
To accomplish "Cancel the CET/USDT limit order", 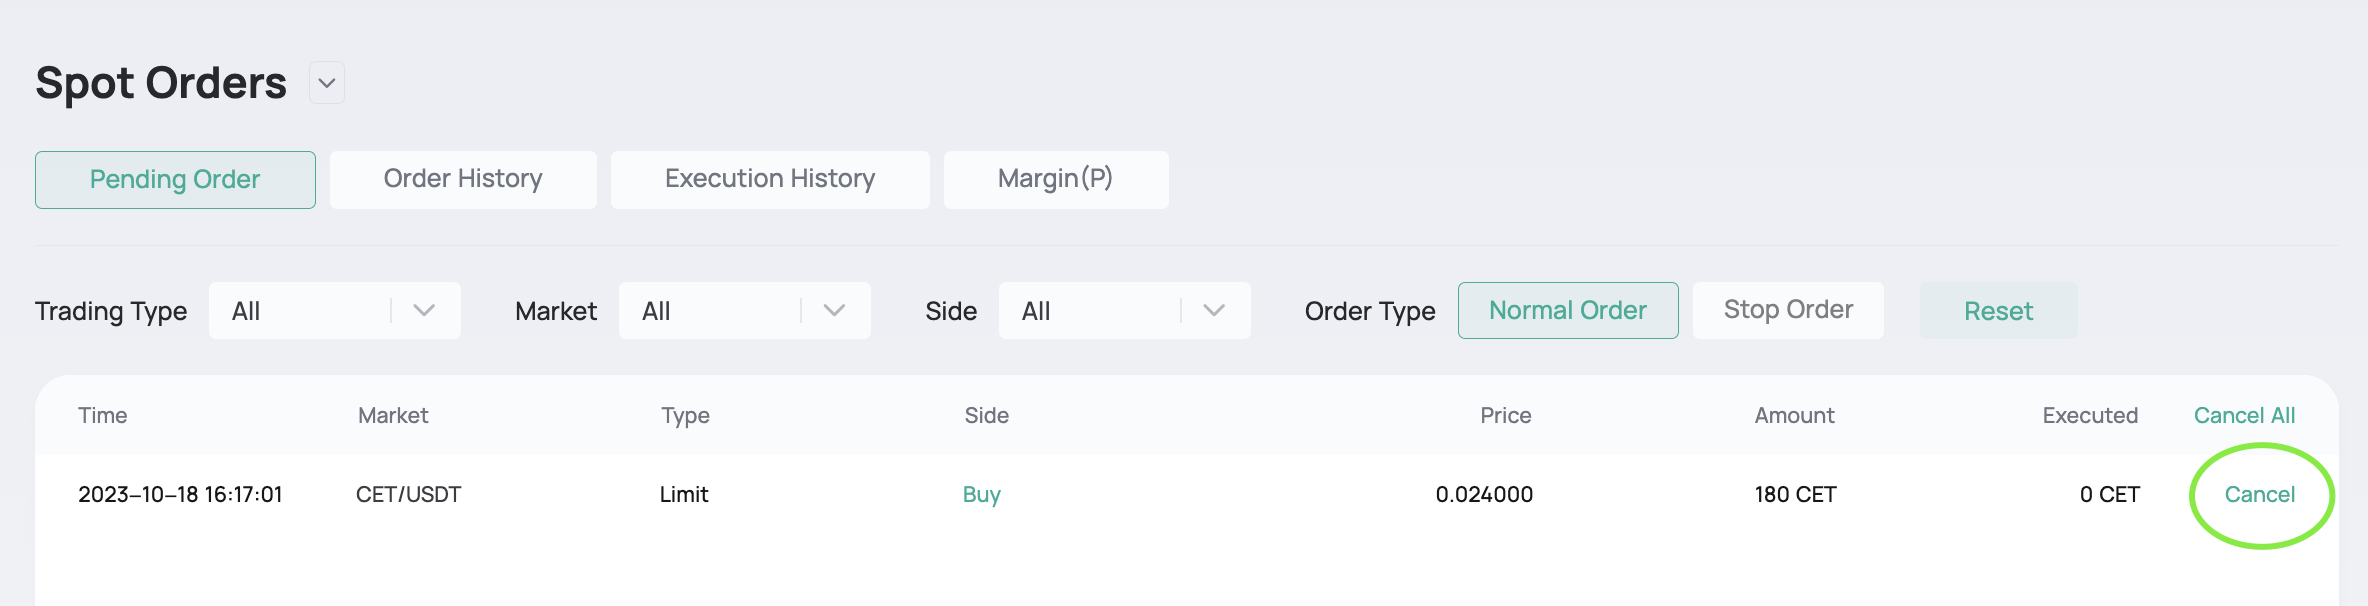I will tap(2259, 495).
